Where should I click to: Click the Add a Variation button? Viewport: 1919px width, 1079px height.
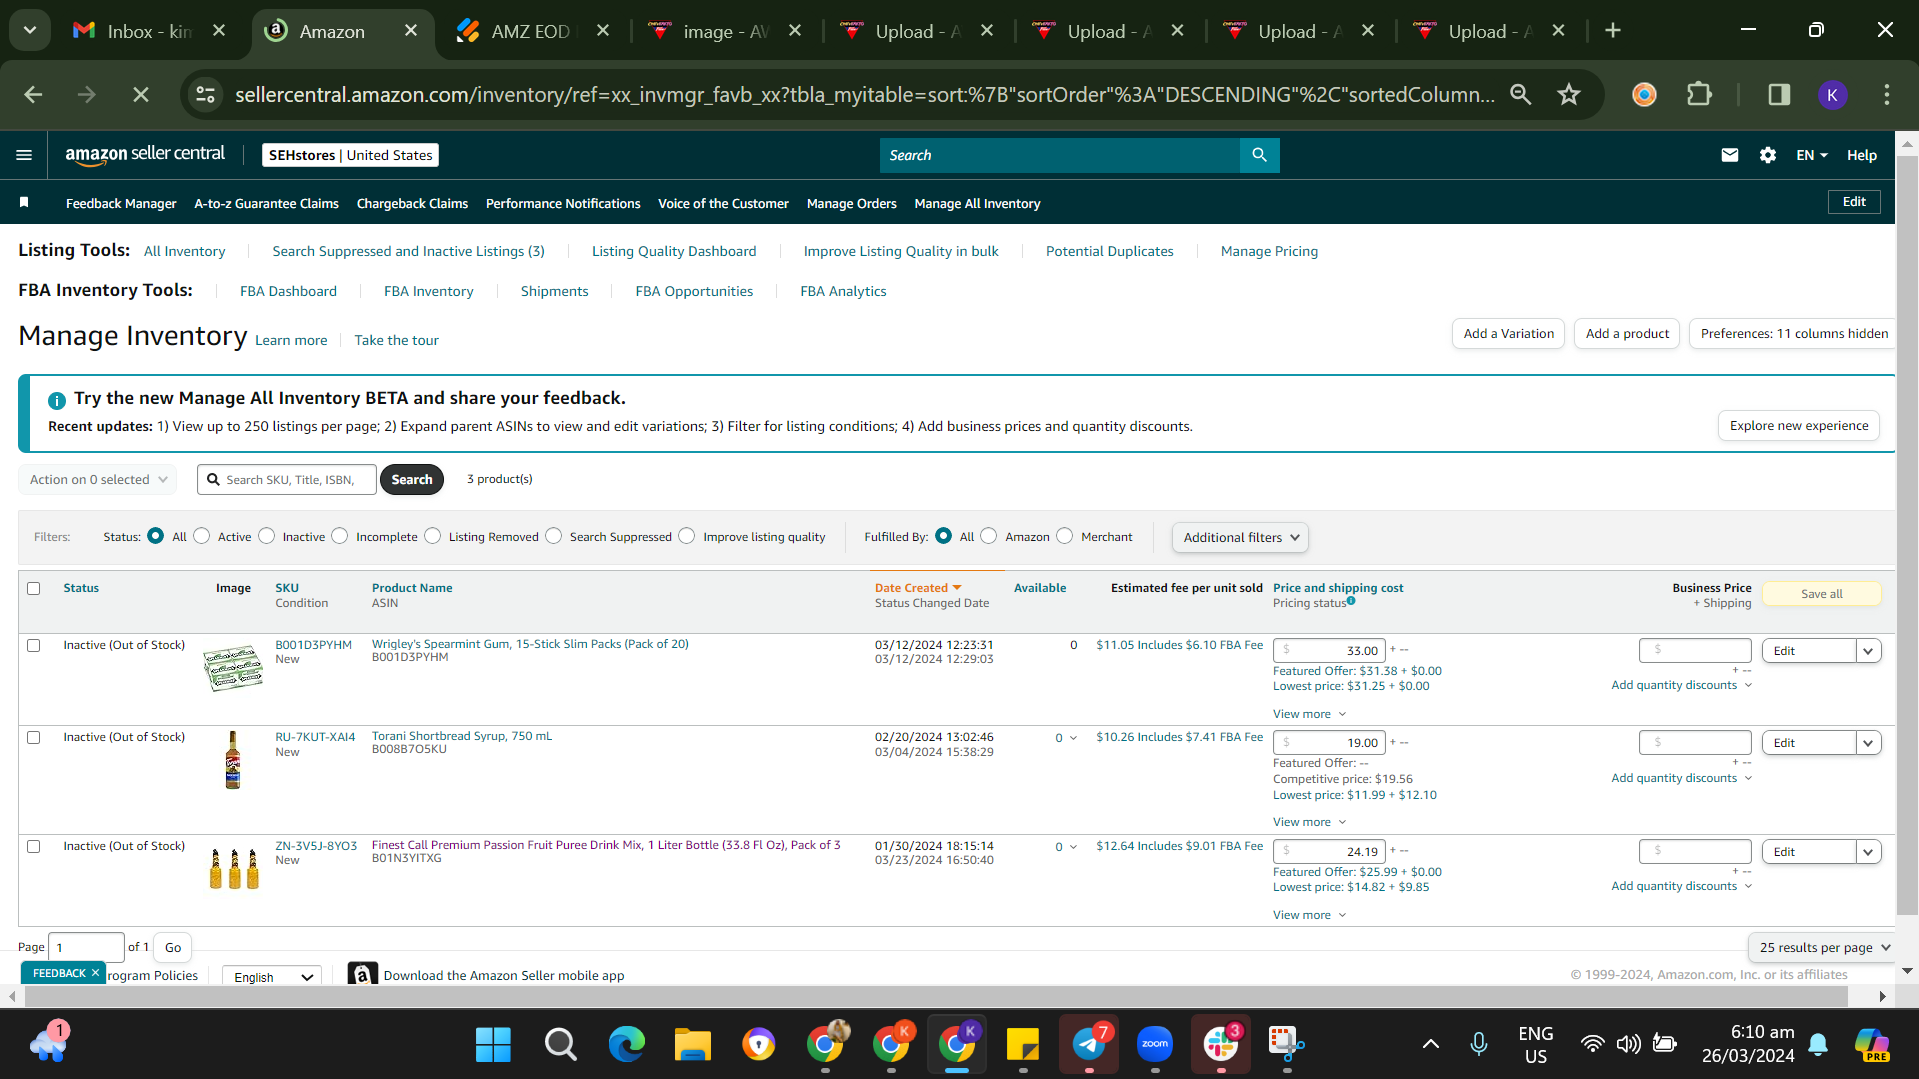click(1508, 333)
